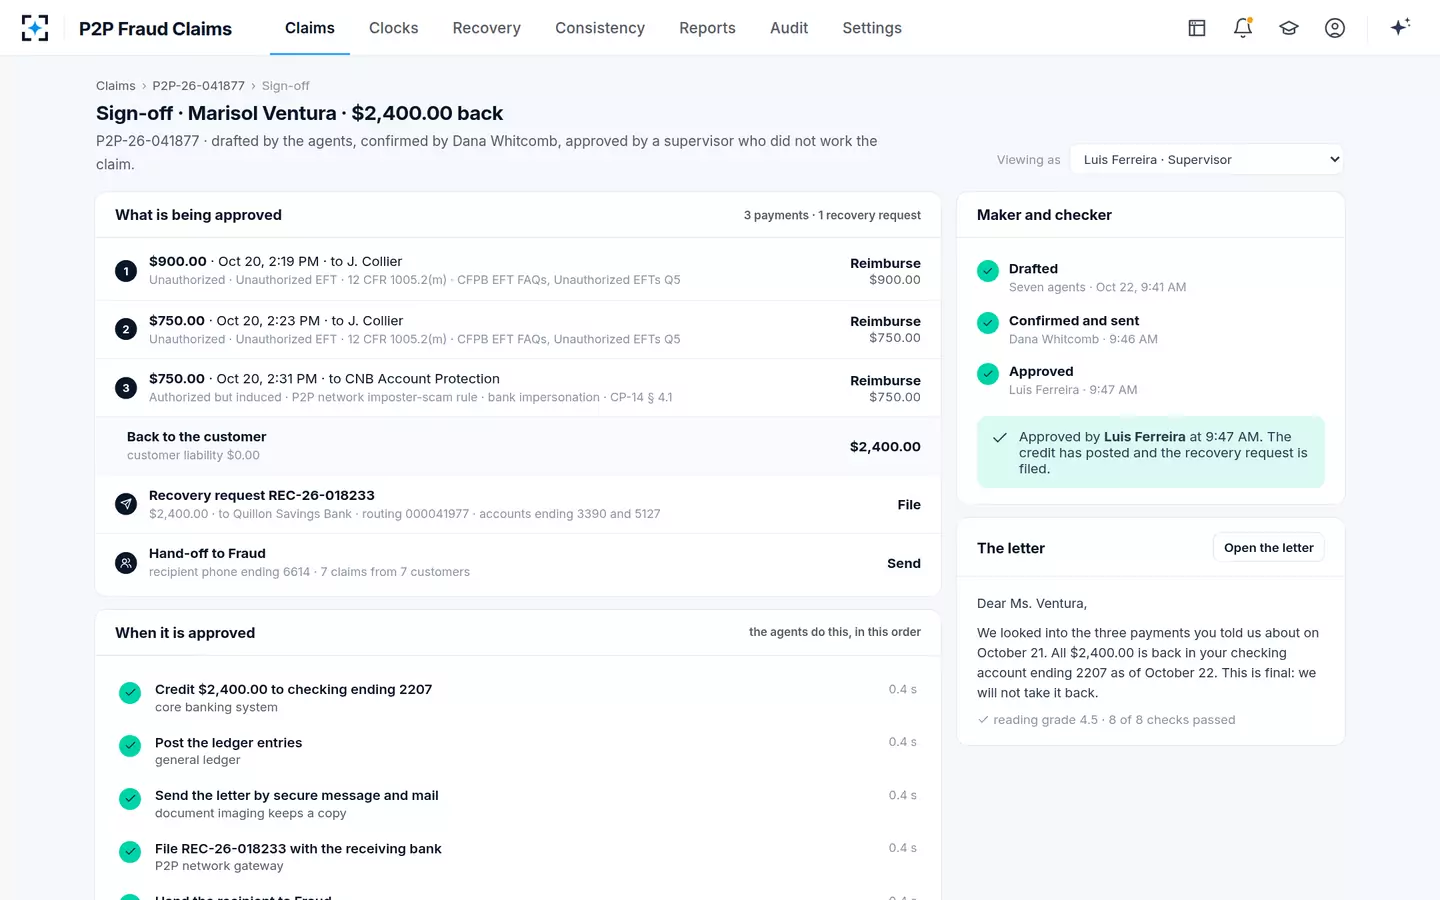Click the check icon for File REC-26-018233 step

click(130, 851)
